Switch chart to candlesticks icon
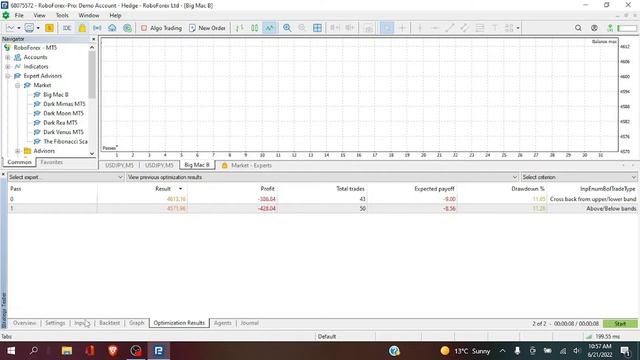Screen dimensions: 640x360 click(254, 28)
